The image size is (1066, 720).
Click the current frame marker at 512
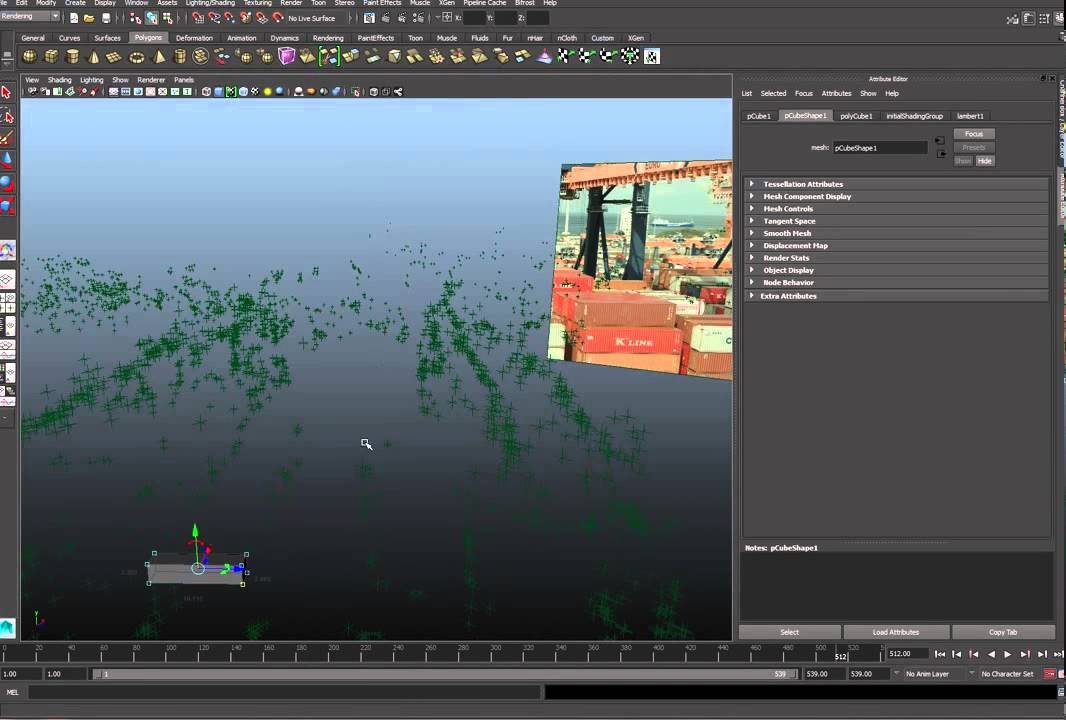[x=840, y=655]
